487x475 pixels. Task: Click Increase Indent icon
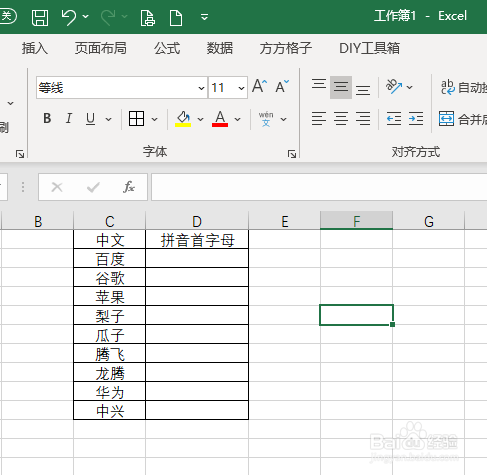coord(416,118)
